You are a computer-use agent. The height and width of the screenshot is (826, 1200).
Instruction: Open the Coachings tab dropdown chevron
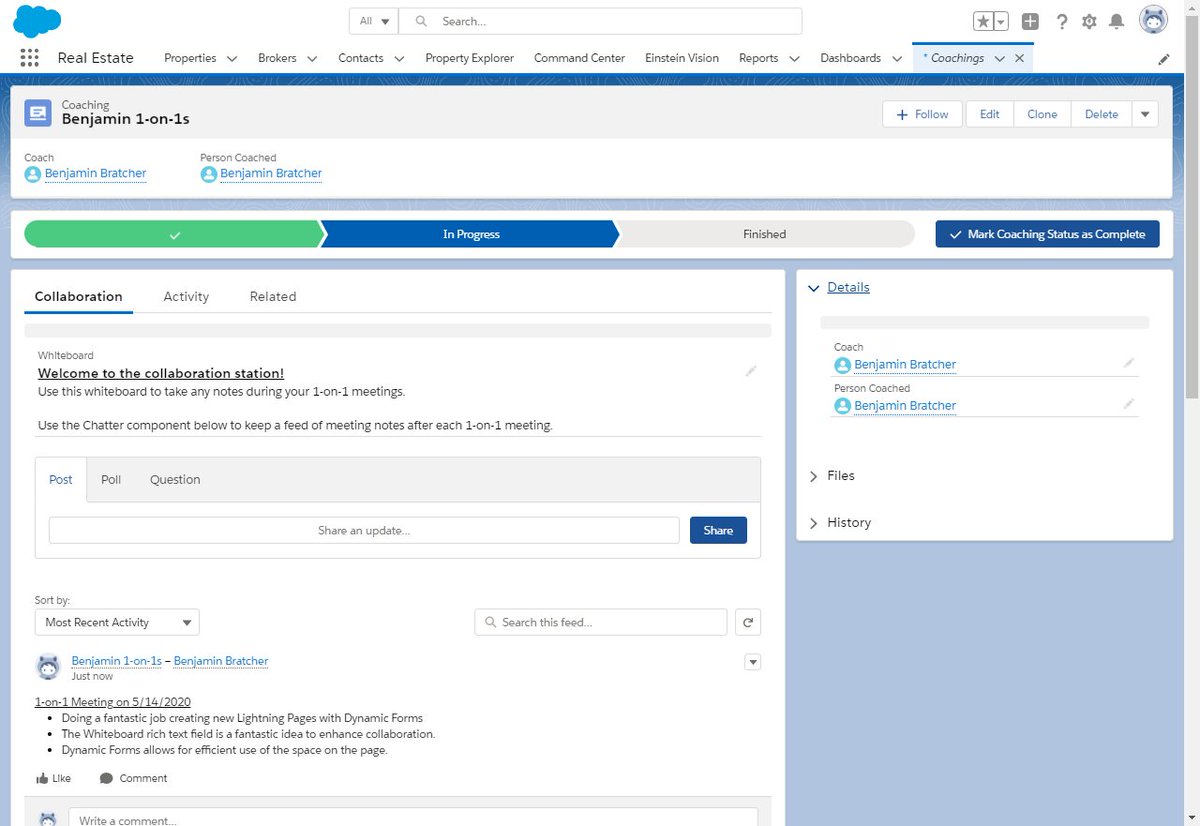999,59
